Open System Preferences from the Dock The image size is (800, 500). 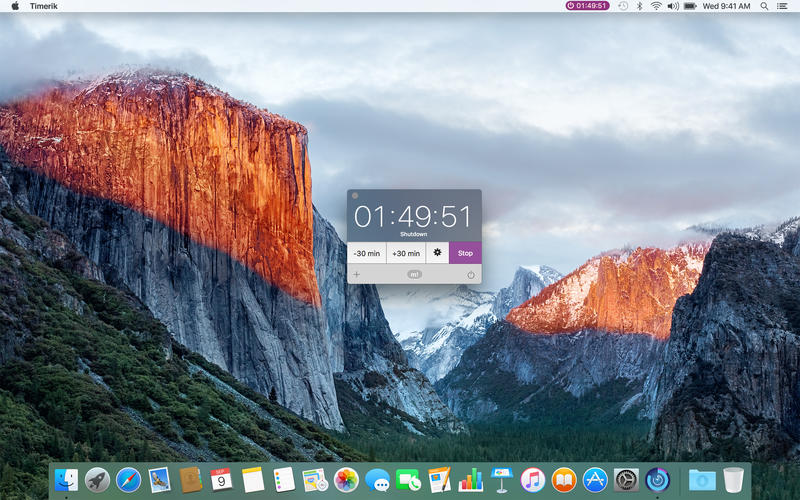(626, 480)
